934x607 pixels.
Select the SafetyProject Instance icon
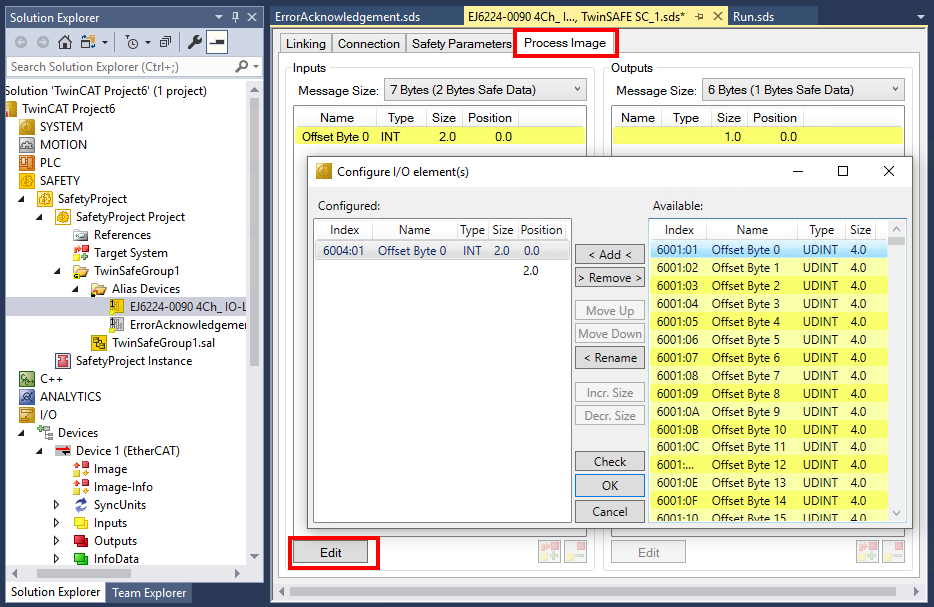pyautogui.click(x=63, y=361)
